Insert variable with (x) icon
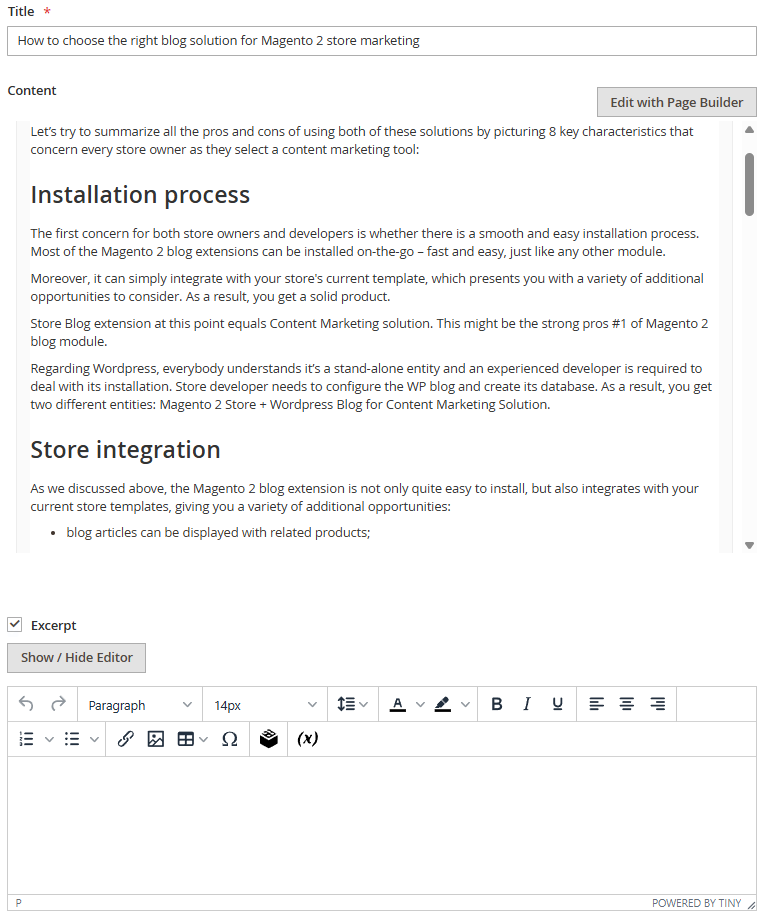Image resolution: width=765 pixels, height=917 pixels. (x=308, y=740)
